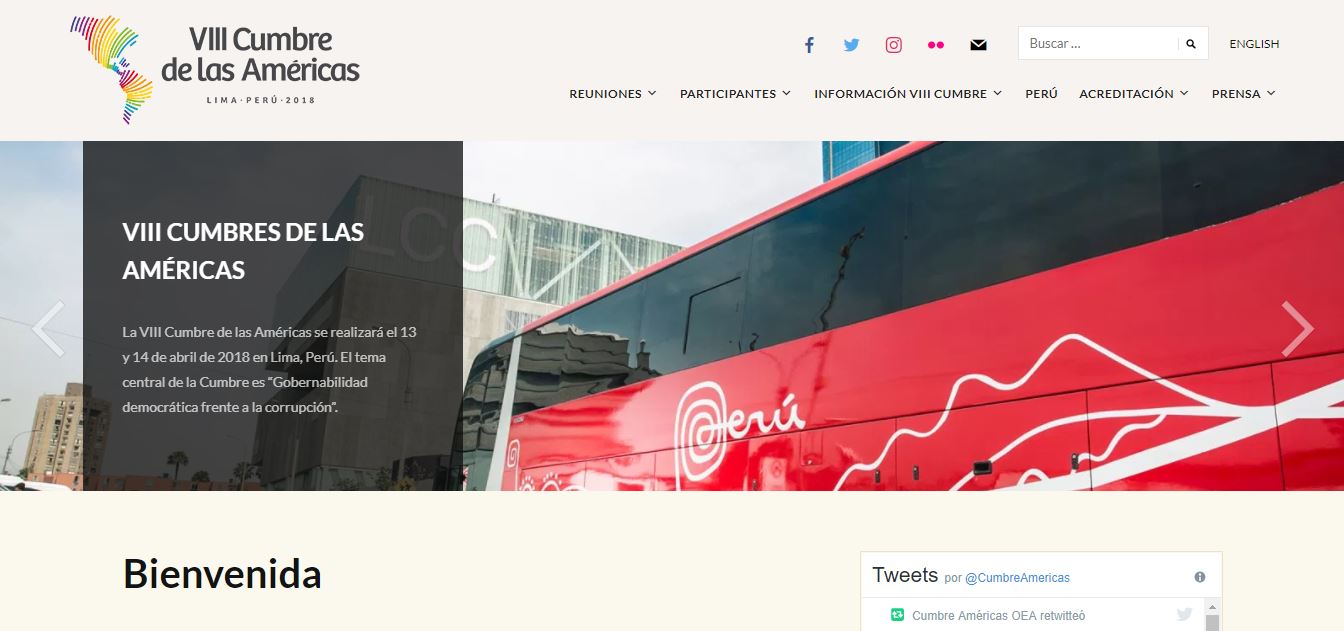Image resolution: width=1344 pixels, height=631 pixels.
Task: Switch language to English
Action: click(x=1254, y=44)
